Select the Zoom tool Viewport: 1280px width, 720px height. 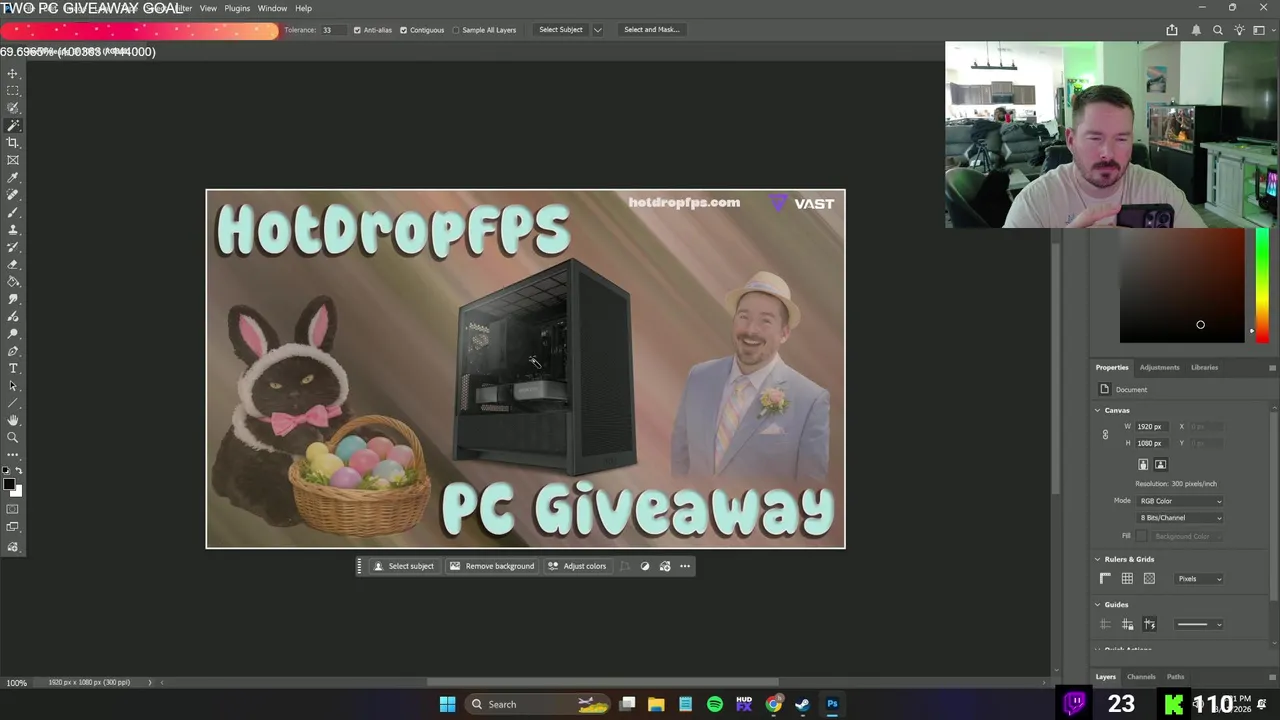[13, 438]
